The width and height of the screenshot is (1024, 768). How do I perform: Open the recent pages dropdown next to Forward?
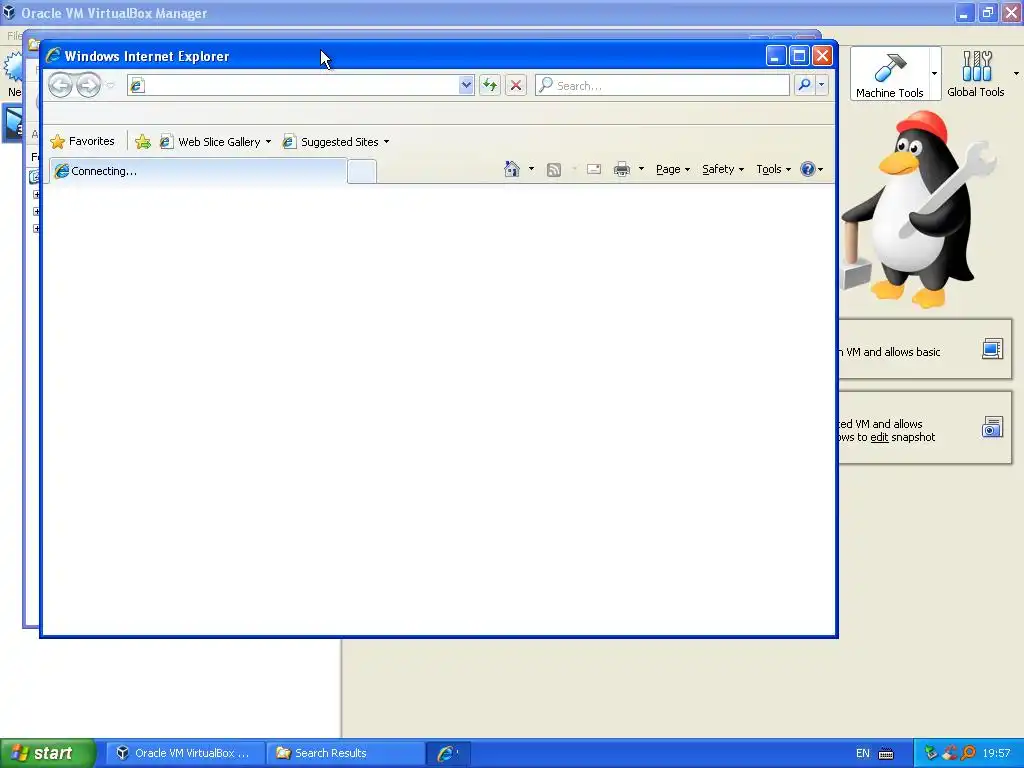tap(110, 86)
